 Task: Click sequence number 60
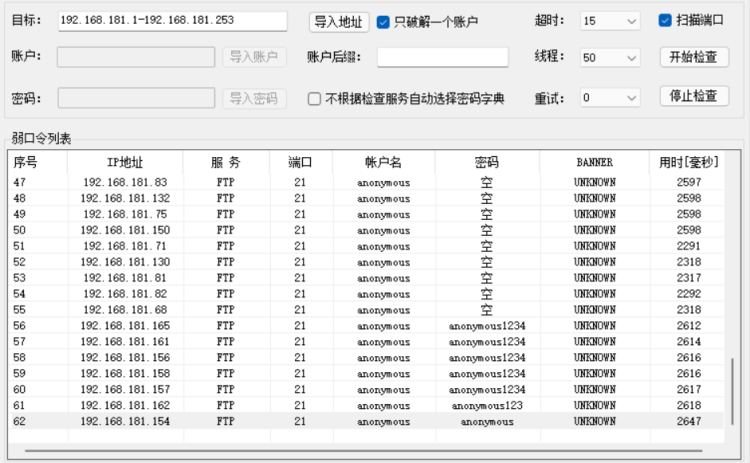pyautogui.click(x=20, y=389)
